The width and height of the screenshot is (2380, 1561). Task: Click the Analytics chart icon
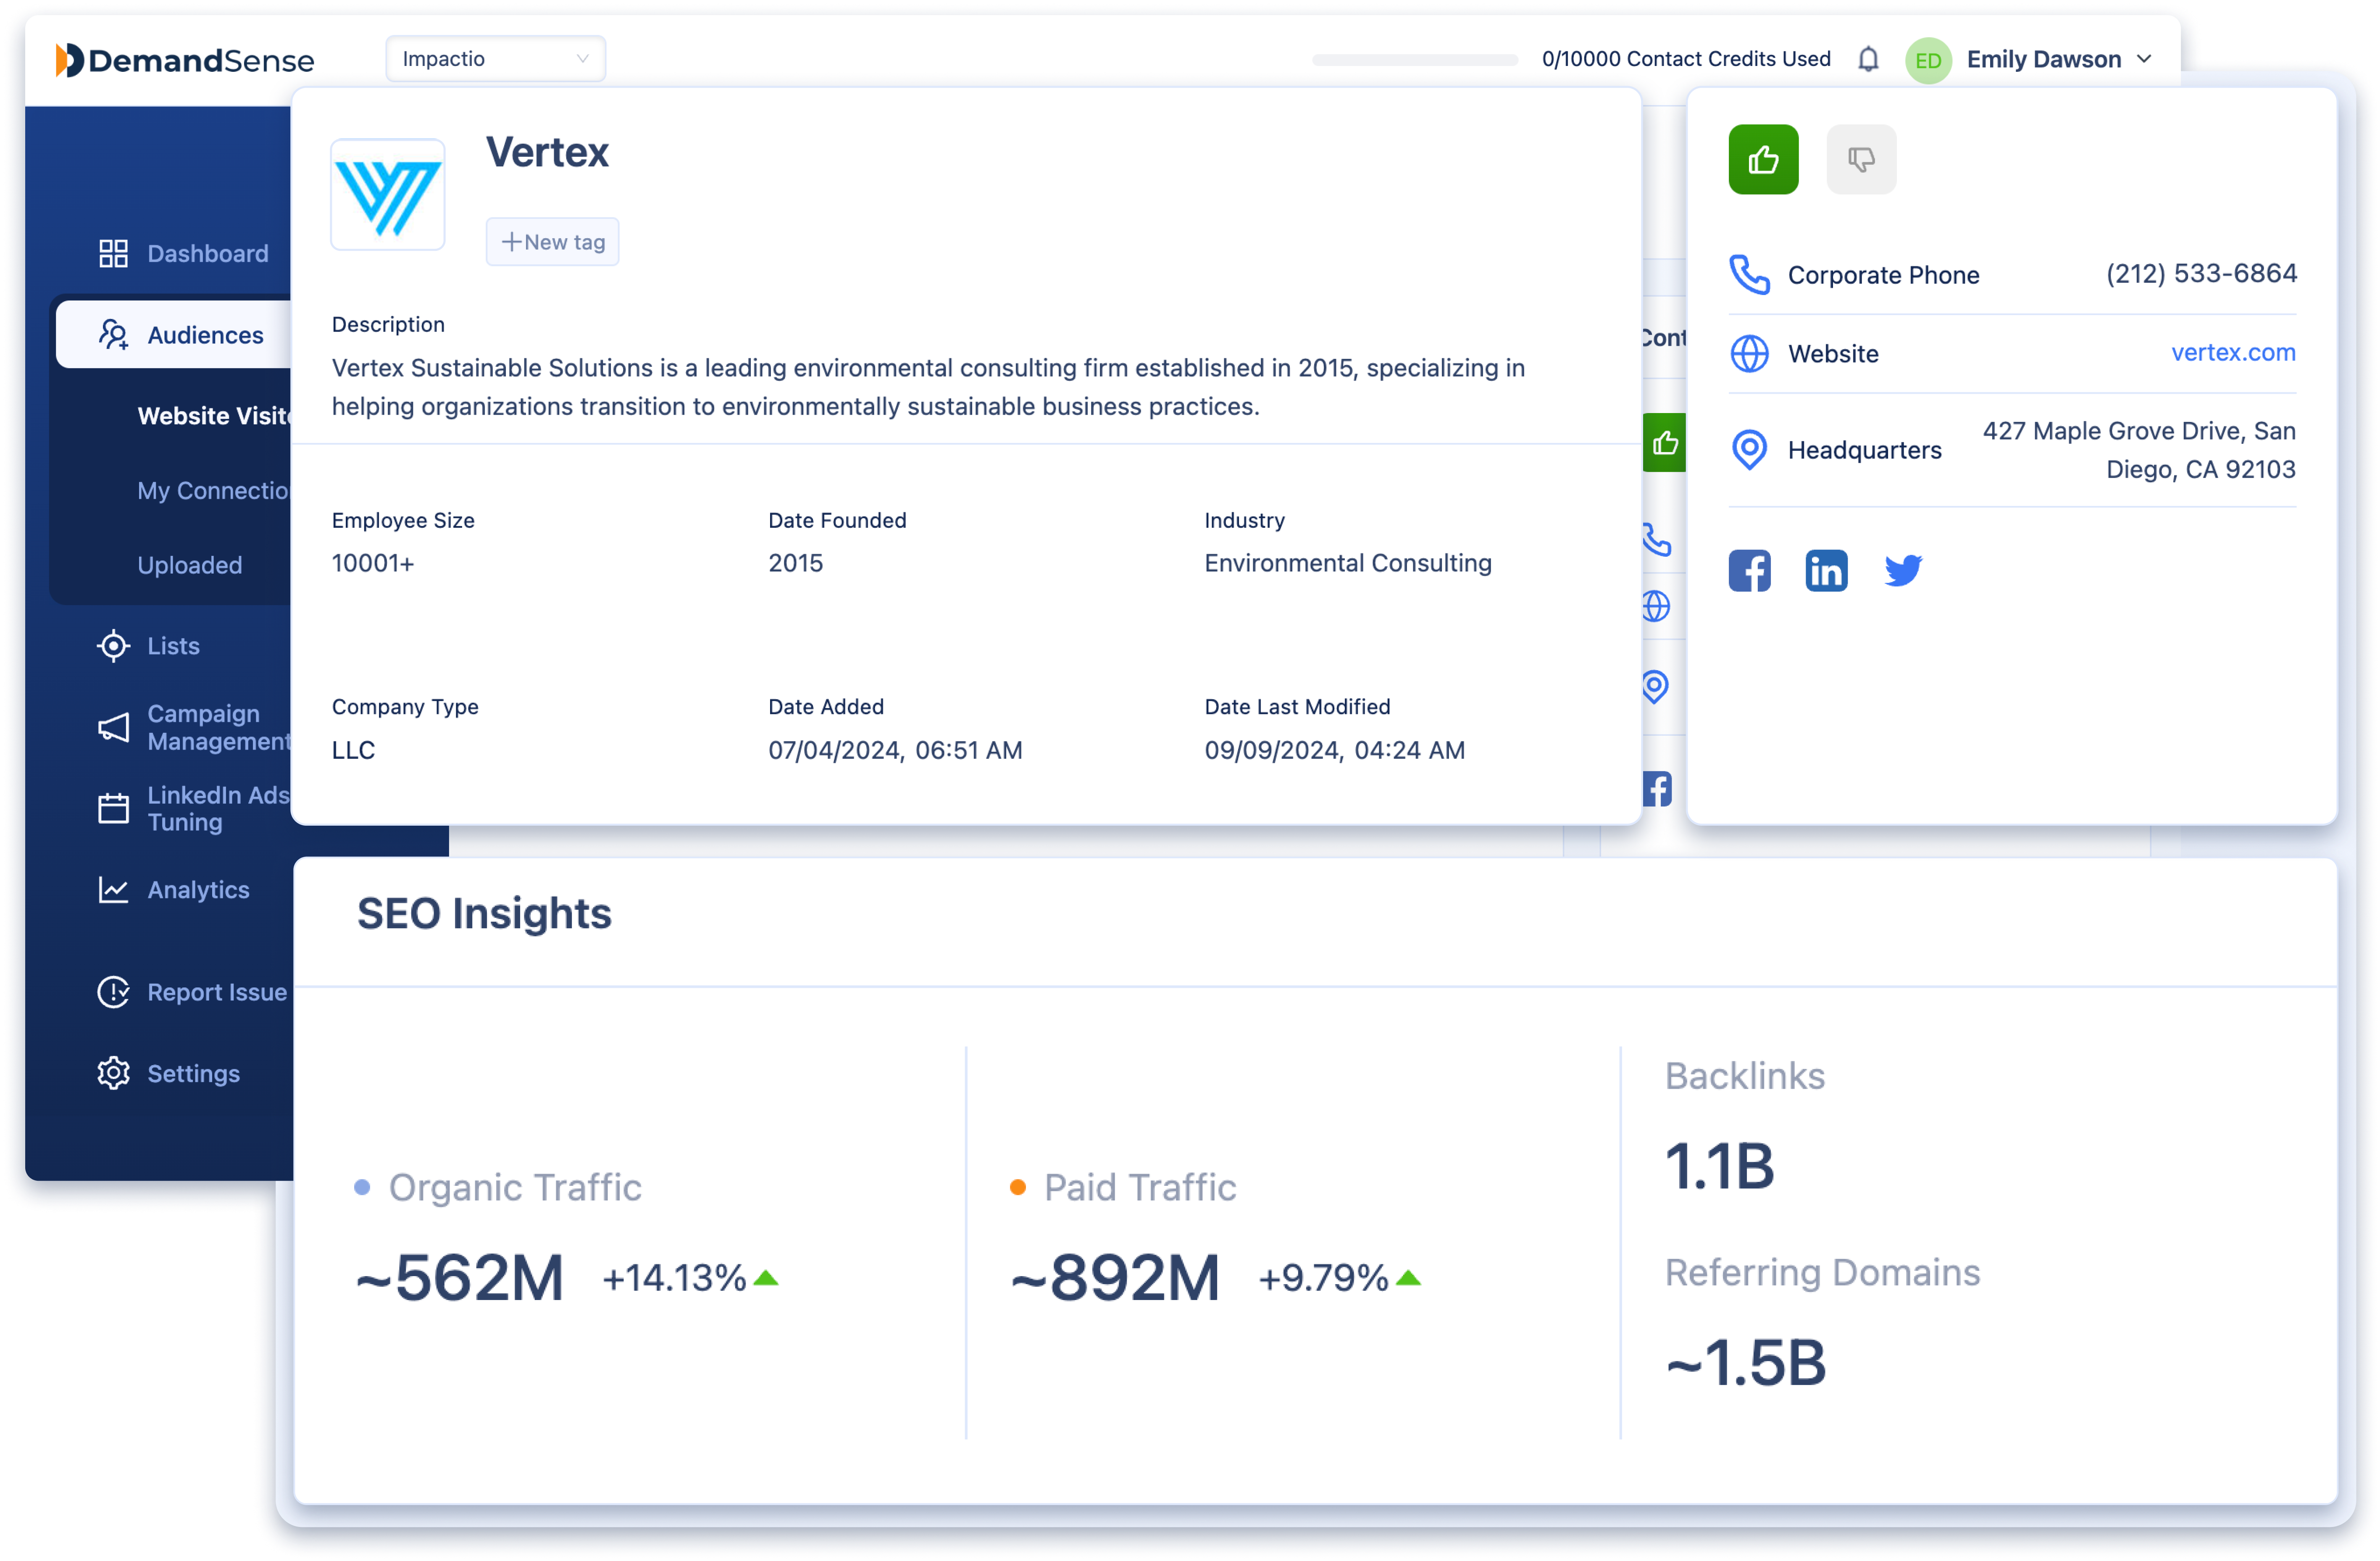click(x=113, y=889)
